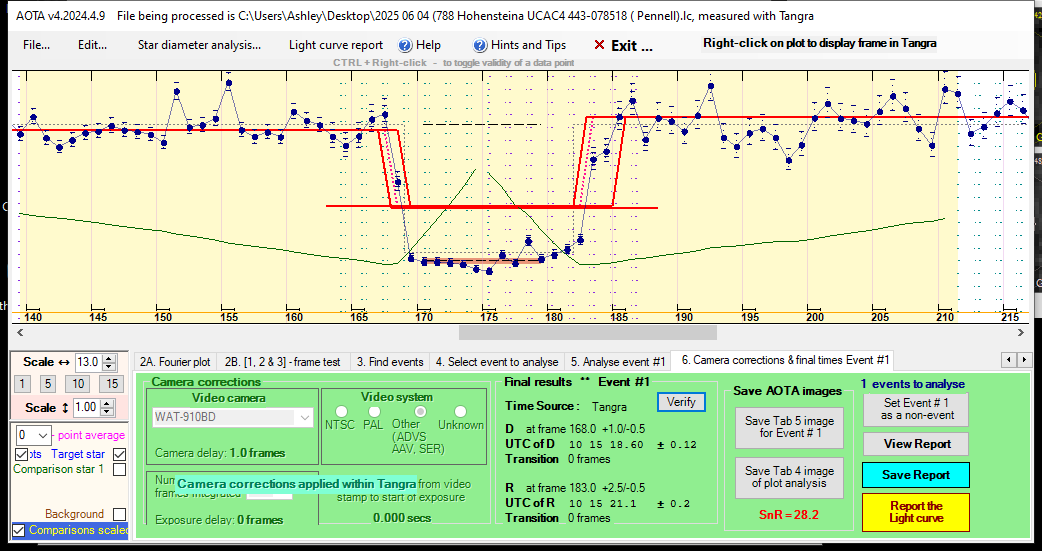Open the point average dropdown
This screenshot has height=551, width=1042.
pyautogui.click(x=41, y=435)
